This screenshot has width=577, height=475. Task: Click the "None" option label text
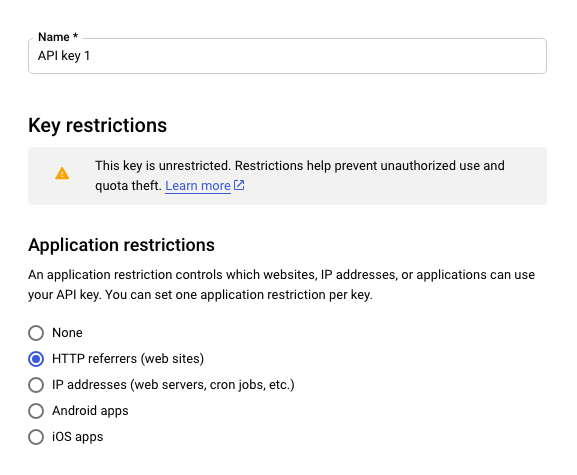pyautogui.click(x=67, y=333)
